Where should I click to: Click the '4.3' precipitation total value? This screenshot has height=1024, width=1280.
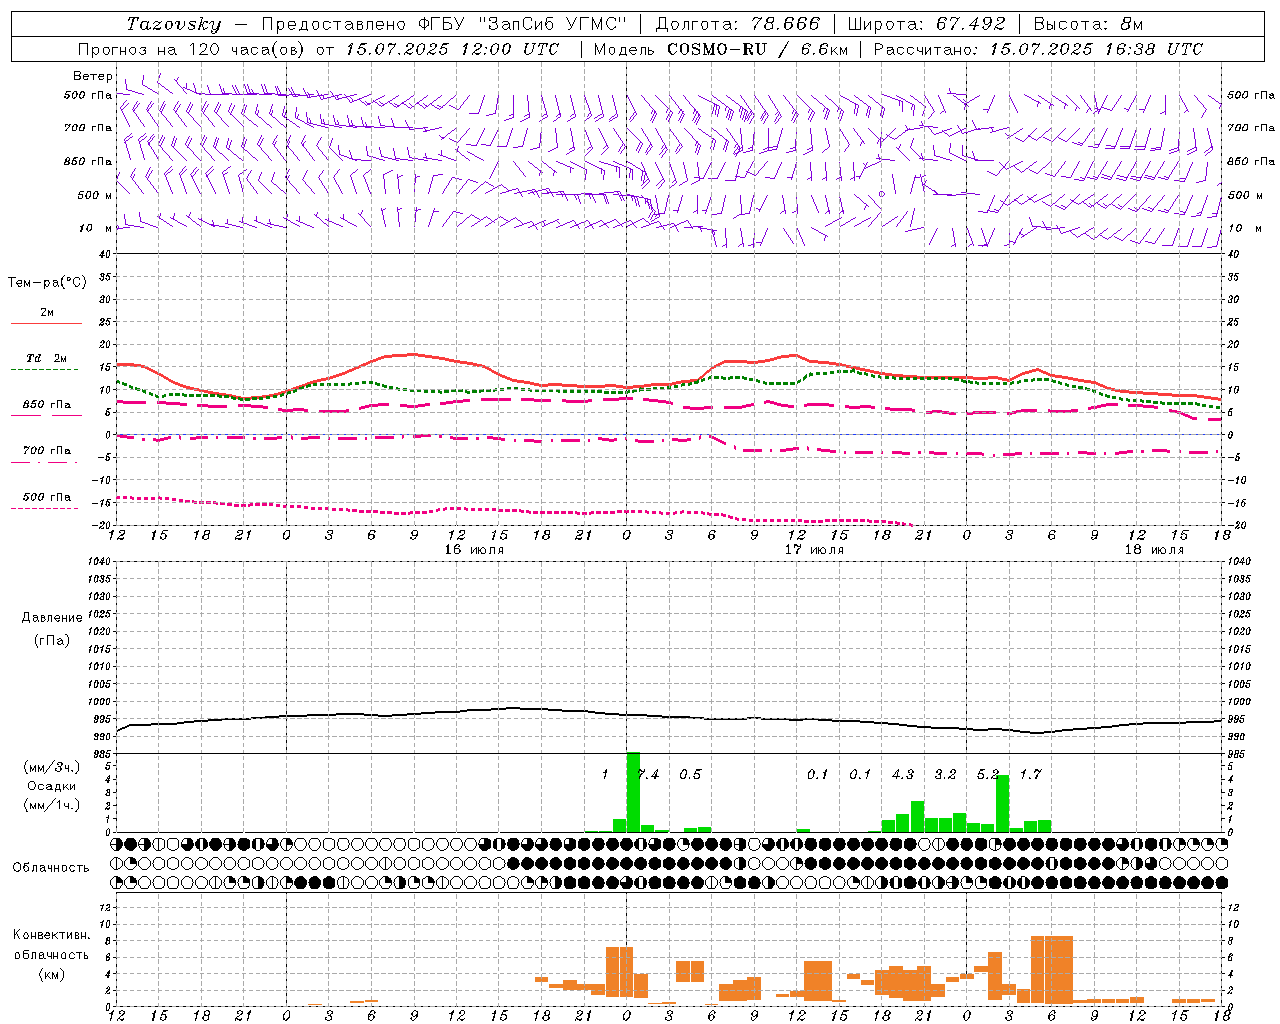coord(903,774)
